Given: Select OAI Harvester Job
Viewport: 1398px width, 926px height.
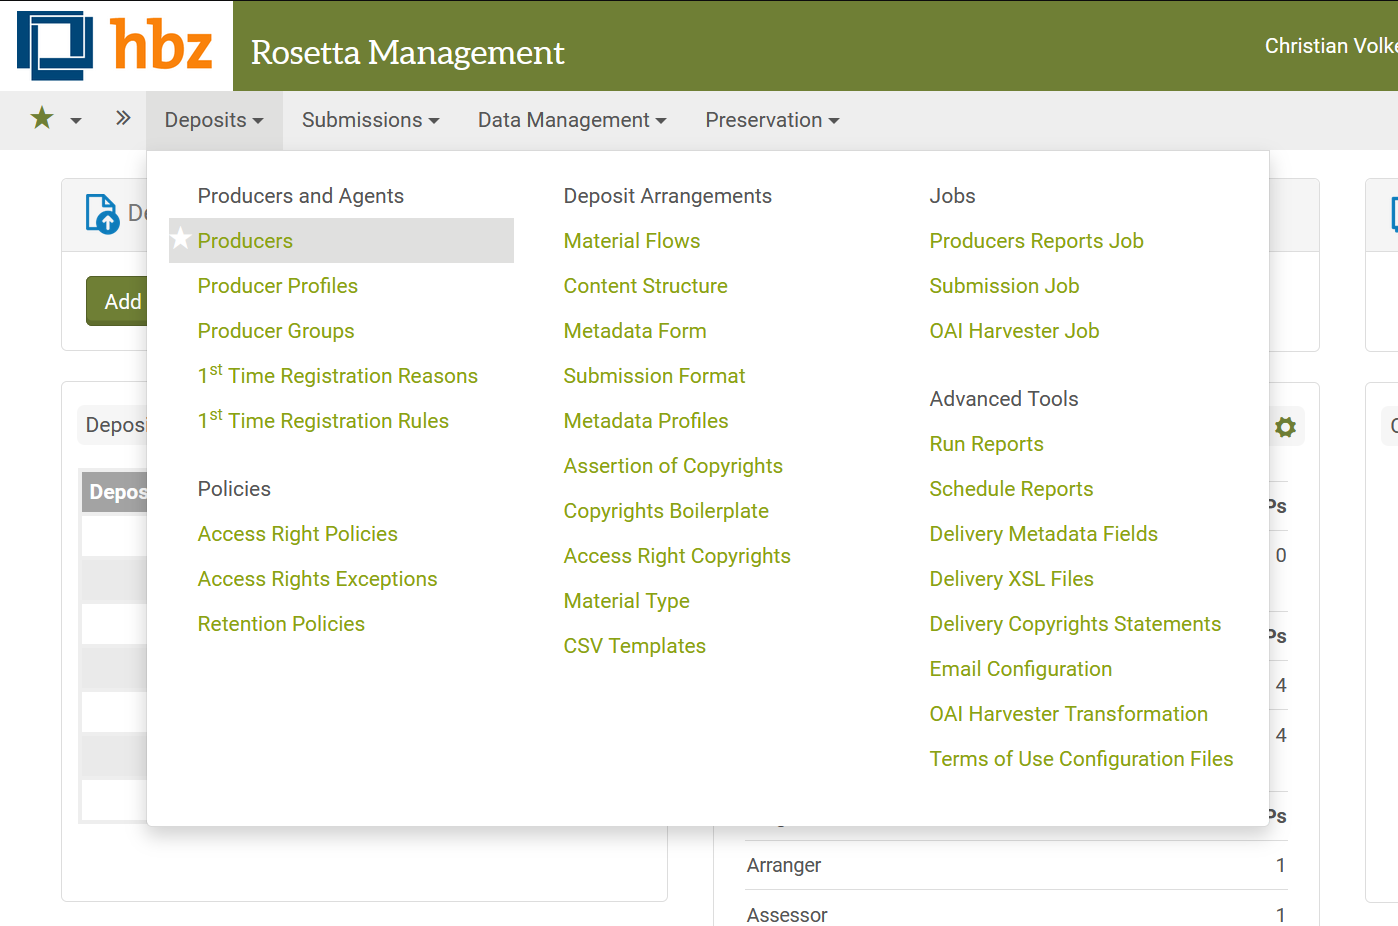Looking at the screenshot, I should point(1014,331).
